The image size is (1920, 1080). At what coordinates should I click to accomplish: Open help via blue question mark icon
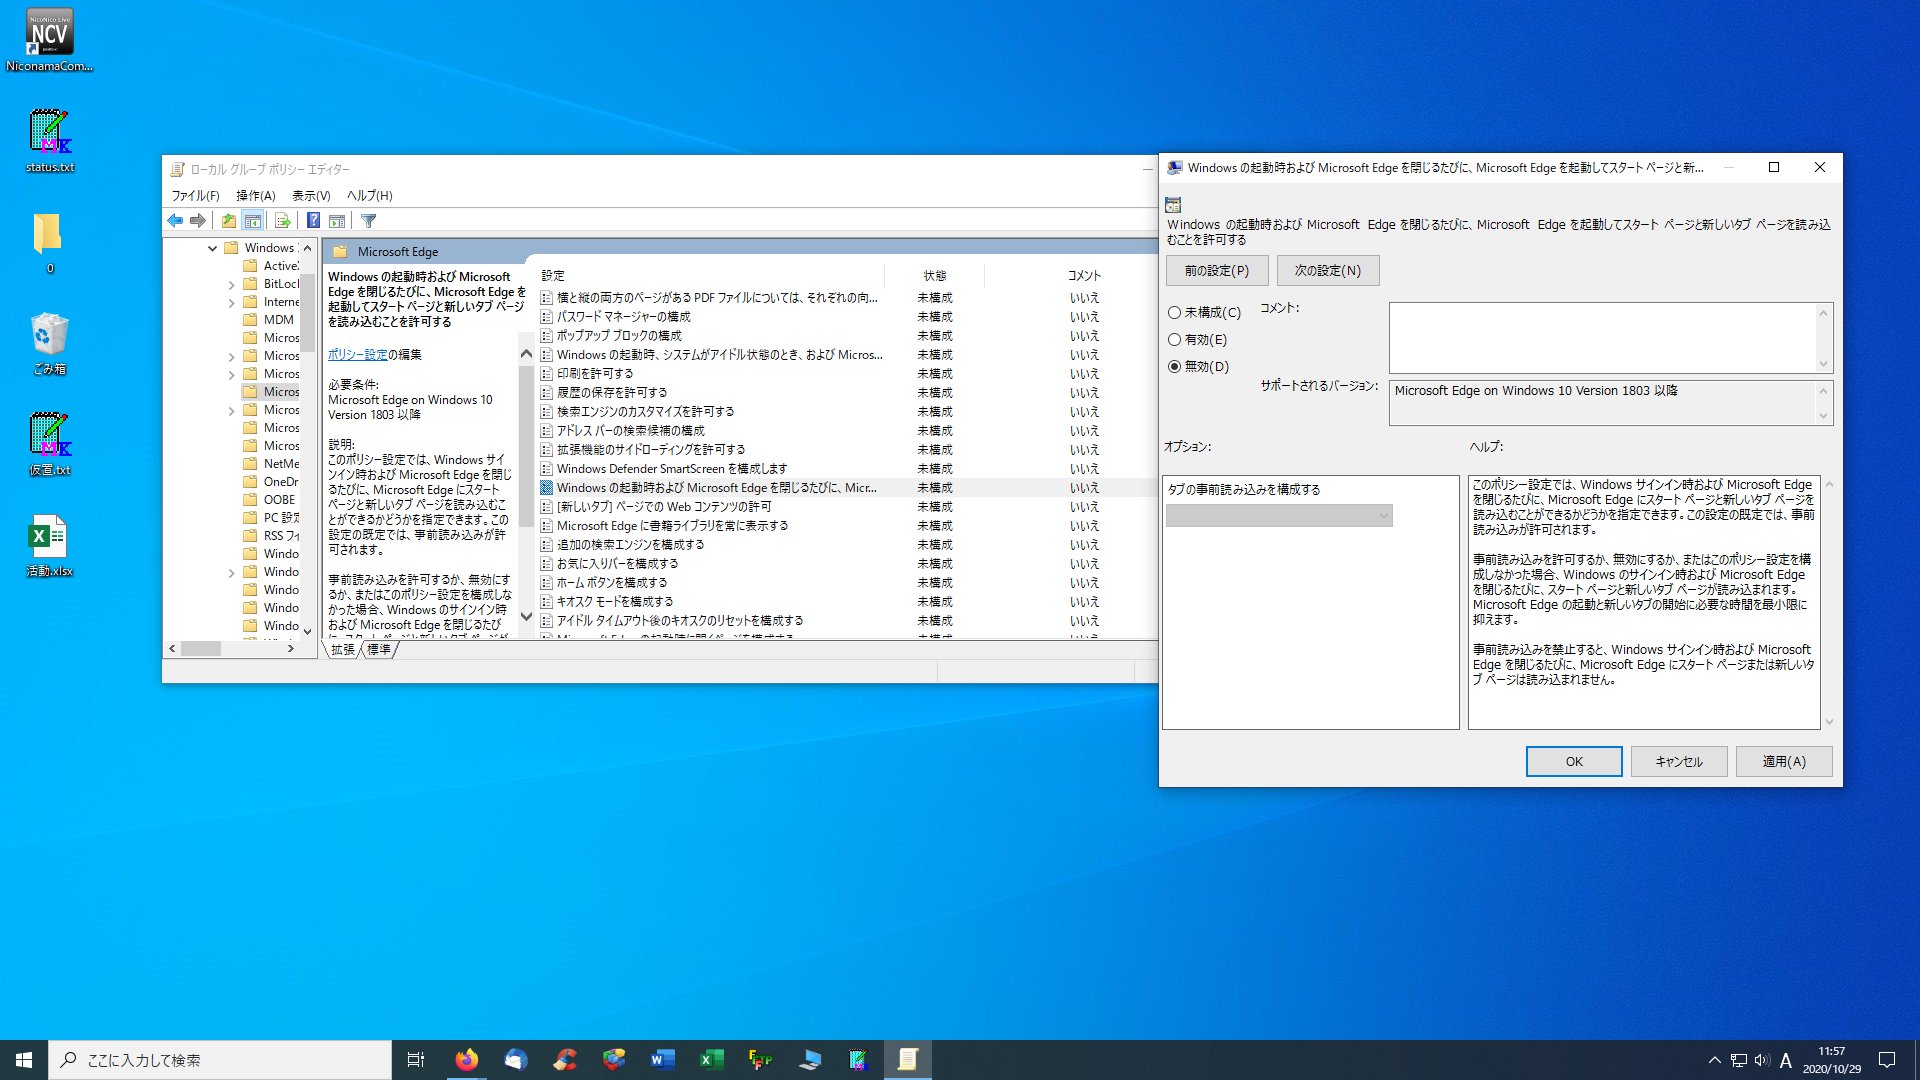point(313,221)
